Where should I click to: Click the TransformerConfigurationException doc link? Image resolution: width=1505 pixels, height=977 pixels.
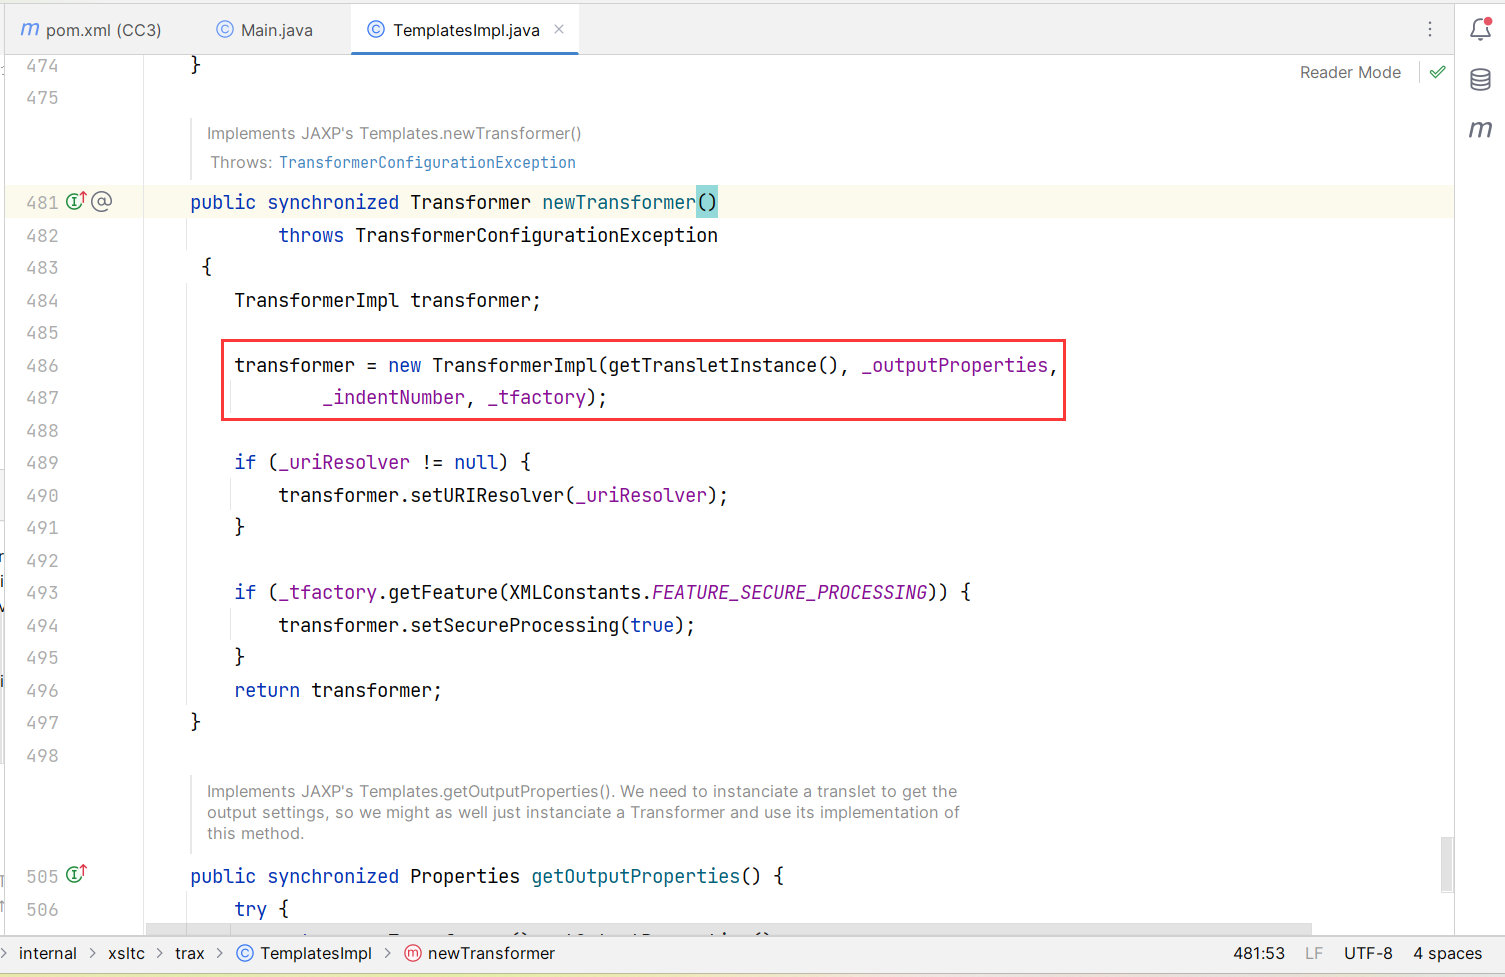[x=427, y=162]
